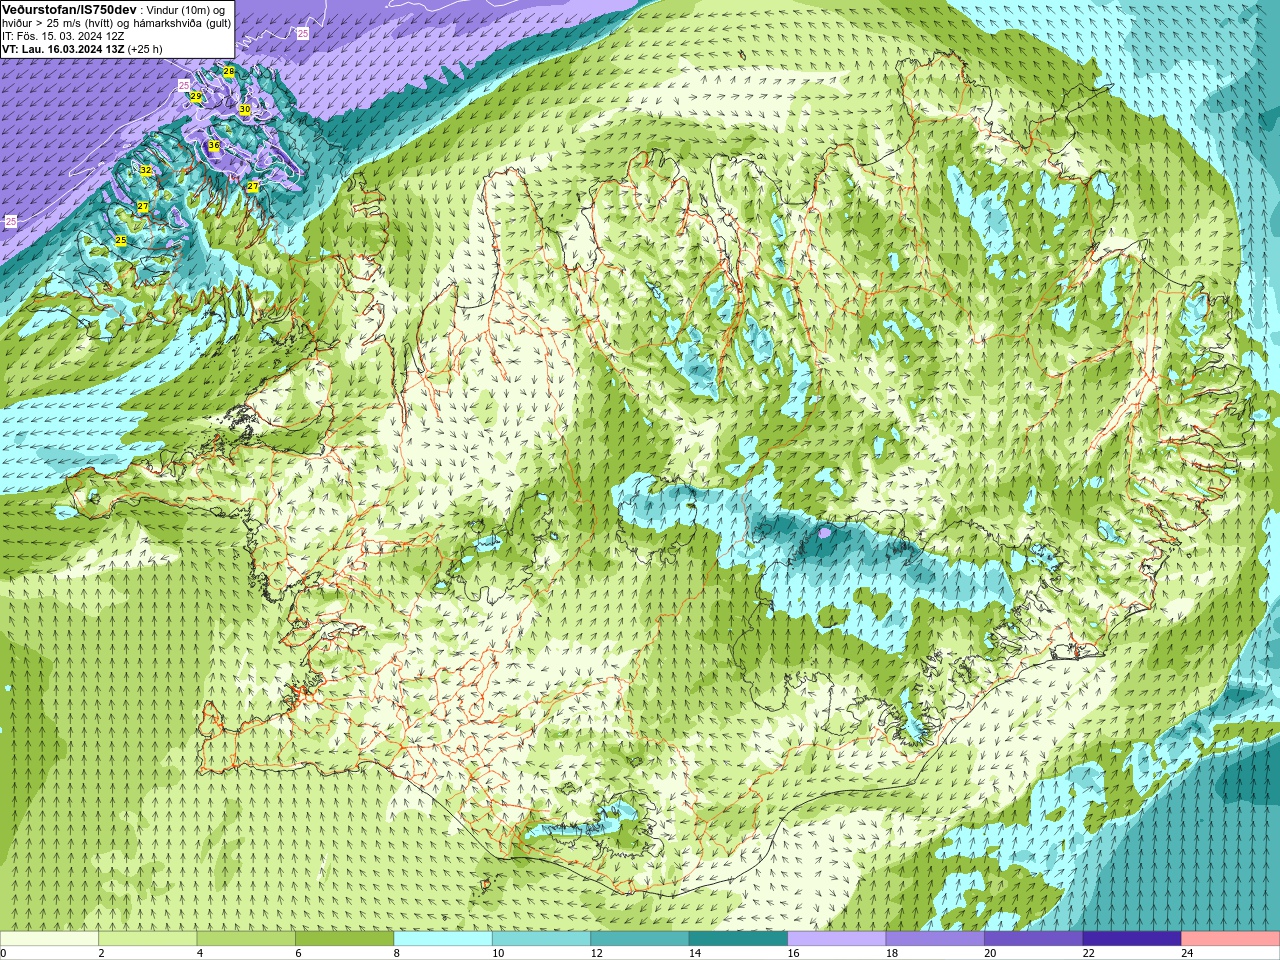Select the lavender 16–18 legend swatch
This screenshot has height=960, width=1280.
tap(837, 939)
